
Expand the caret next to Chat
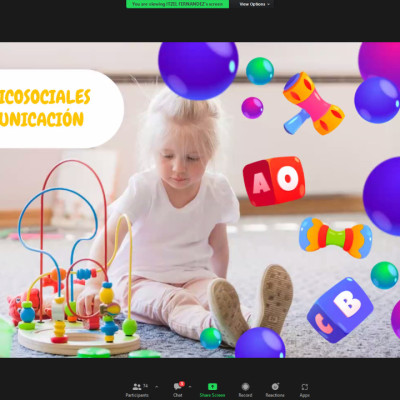[190, 387]
